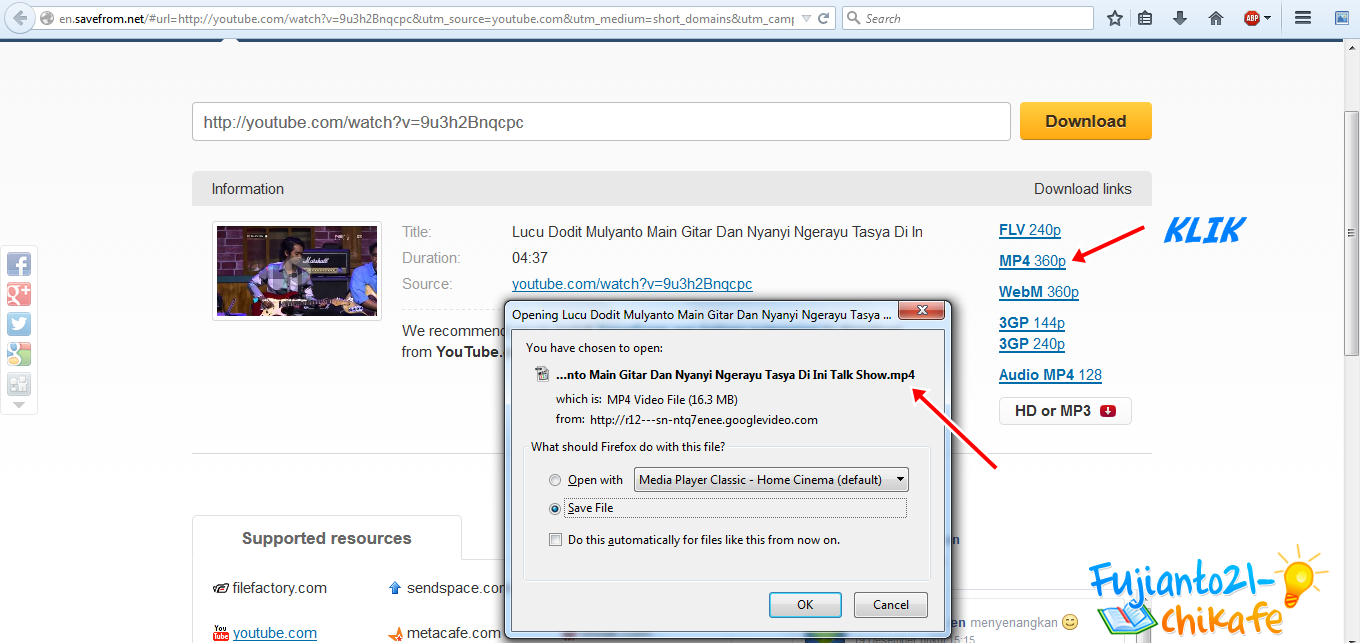1360x643 pixels.
Task: Click OK in the download dialog
Action: (x=805, y=605)
